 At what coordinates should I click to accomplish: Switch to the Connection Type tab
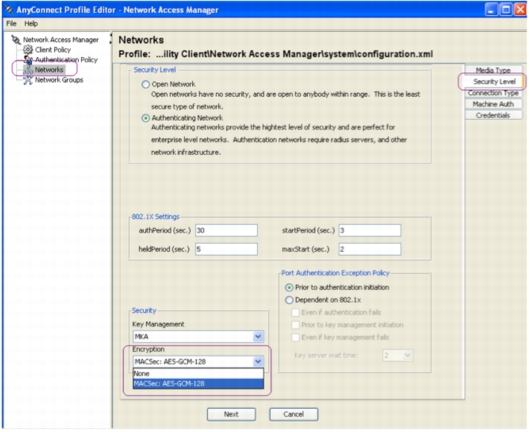493,93
